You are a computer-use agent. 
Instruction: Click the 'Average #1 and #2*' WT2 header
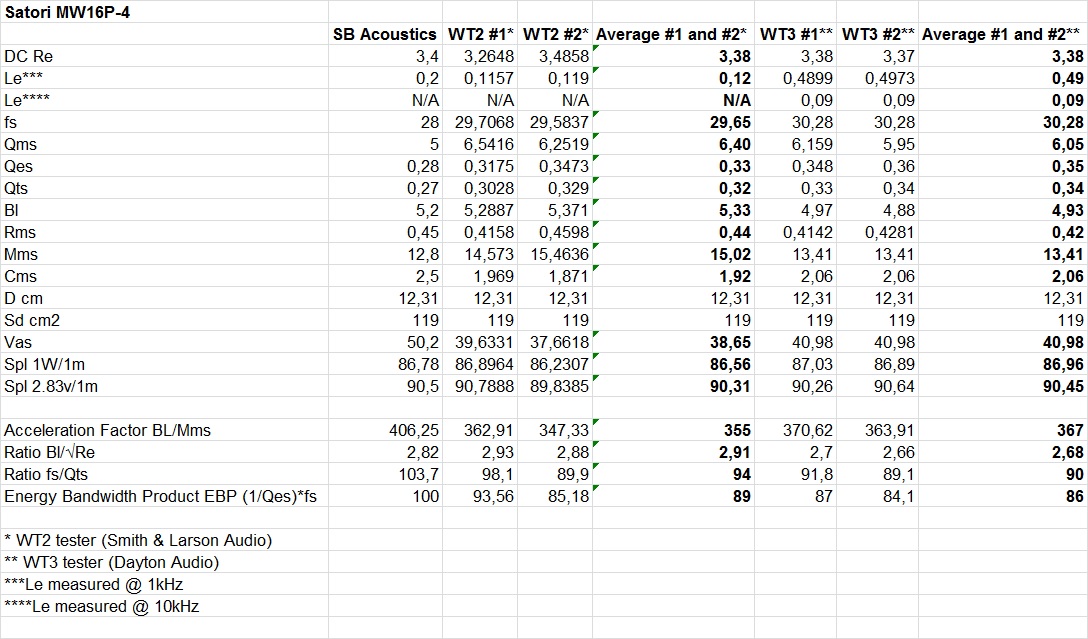pos(671,35)
